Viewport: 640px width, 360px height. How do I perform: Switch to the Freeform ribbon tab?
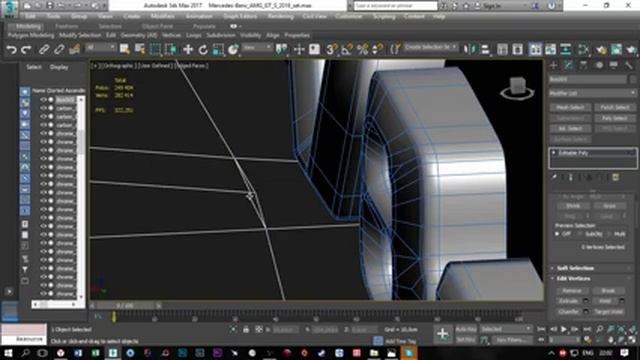tap(67, 26)
